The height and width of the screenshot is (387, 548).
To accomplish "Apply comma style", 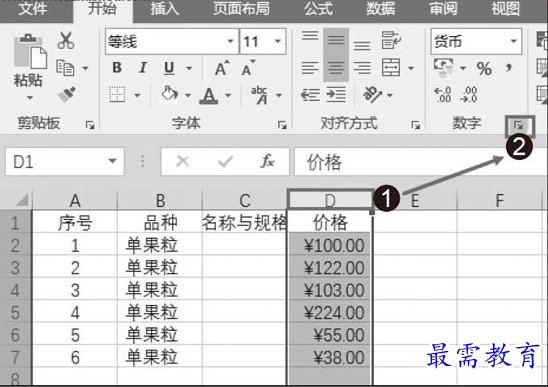I will pyautogui.click(x=509, y=67).
